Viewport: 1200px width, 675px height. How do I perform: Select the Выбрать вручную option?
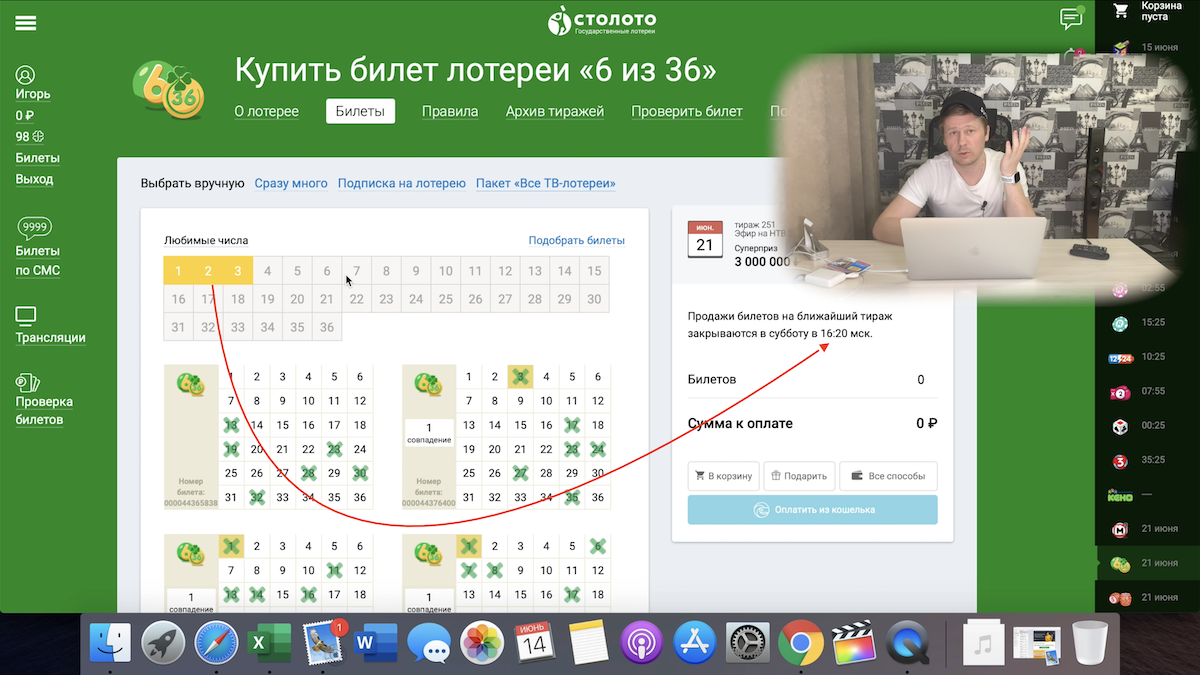[x=193, y=183]
